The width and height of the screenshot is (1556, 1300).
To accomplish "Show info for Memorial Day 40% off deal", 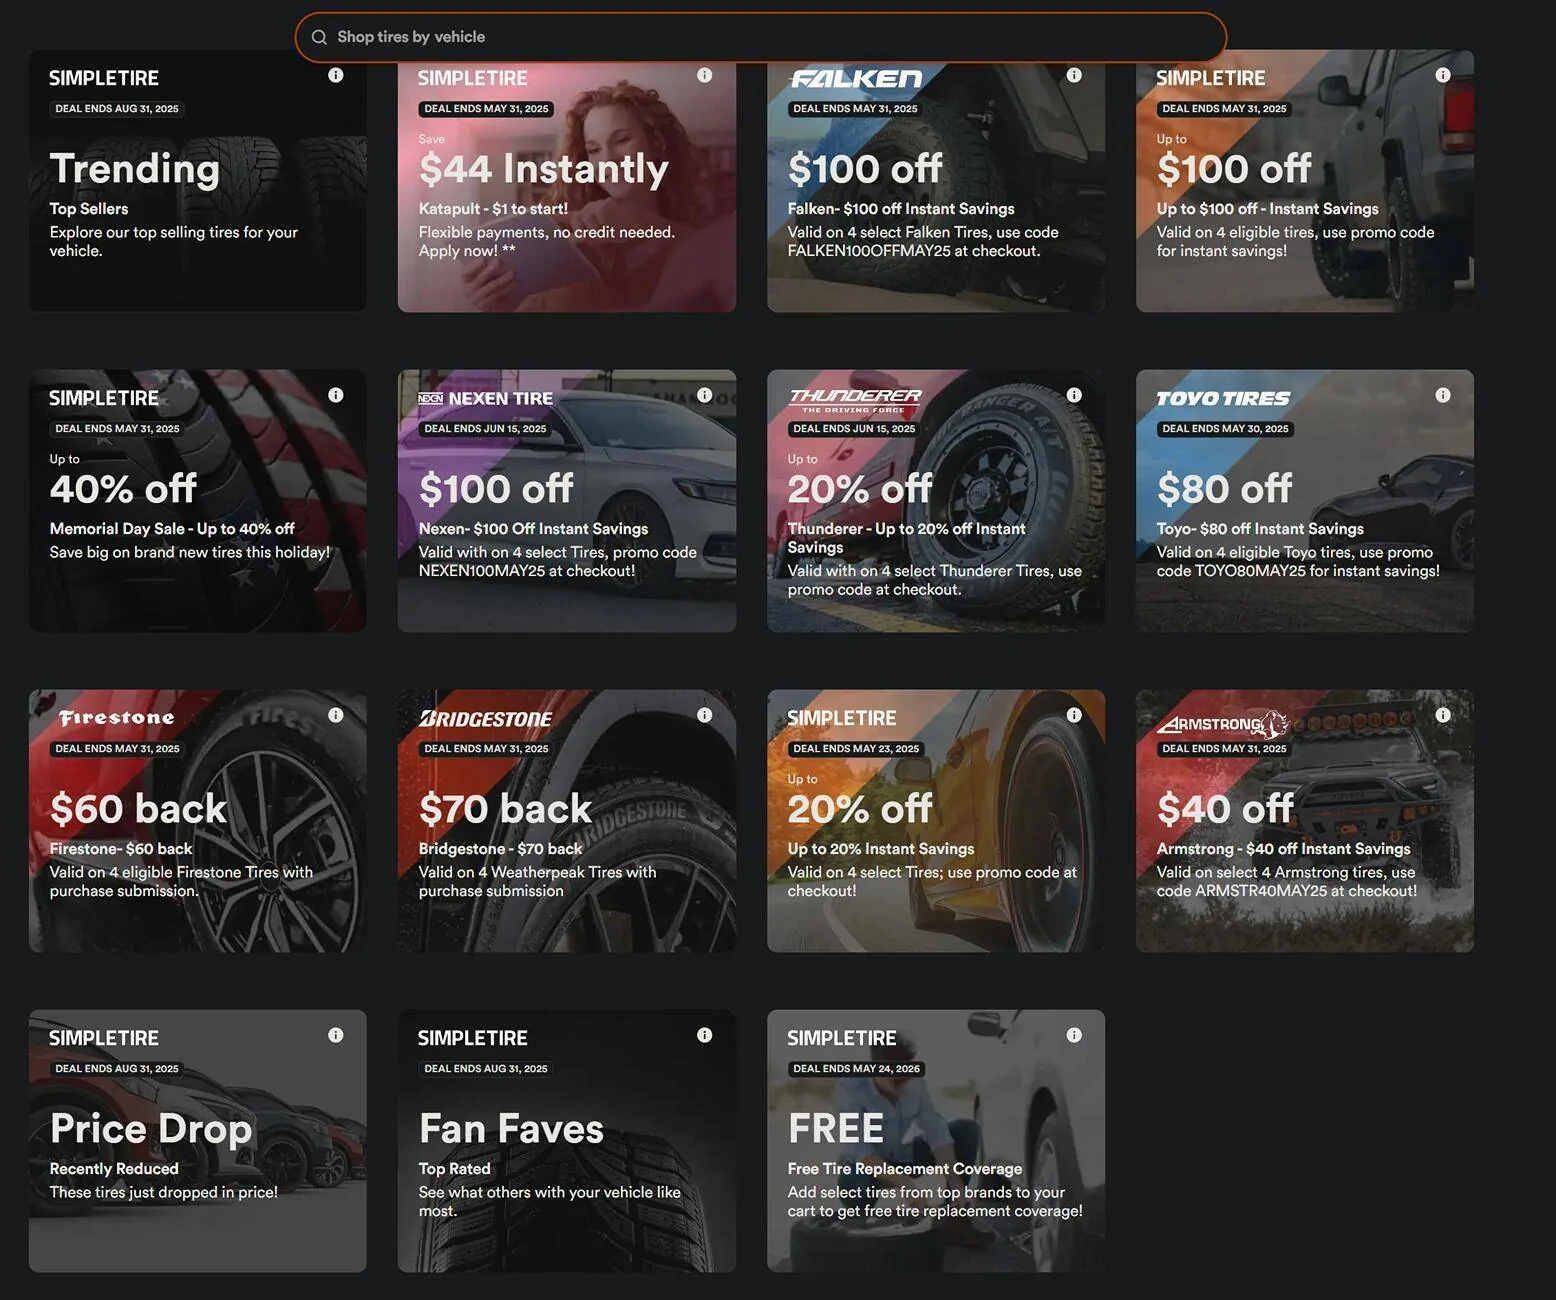I will (336, 395).
